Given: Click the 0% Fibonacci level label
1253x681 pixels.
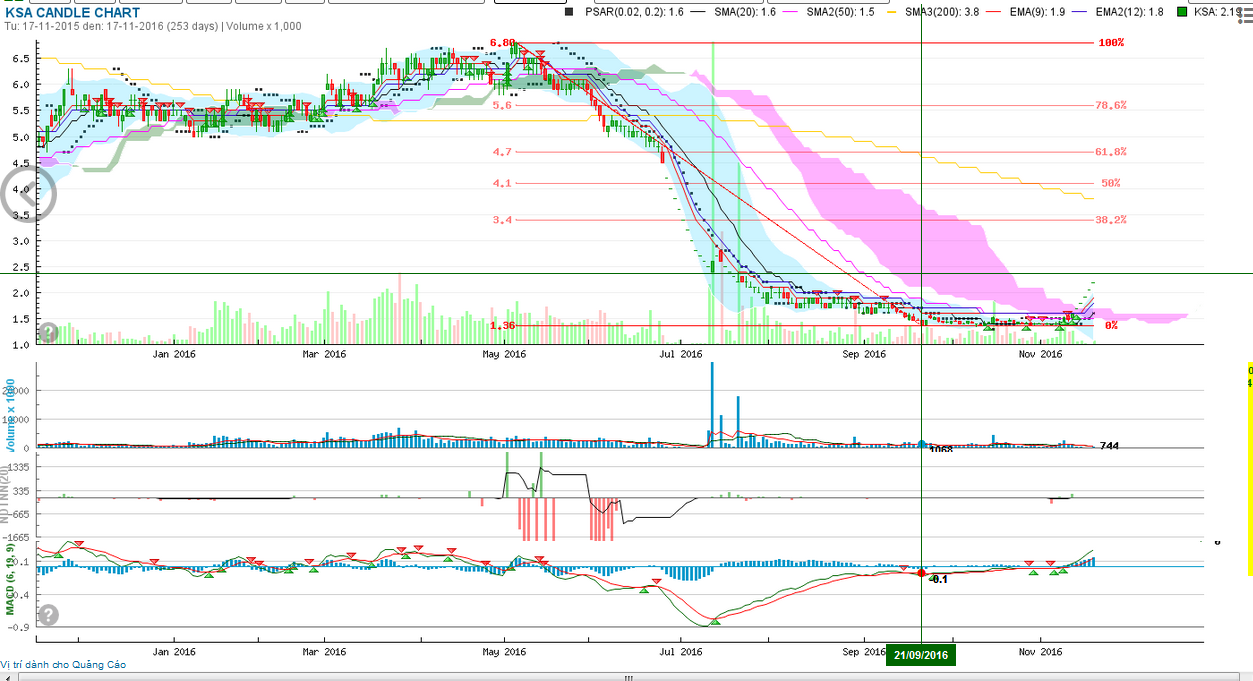Looking at the screenshot, I should pyautogui.click(x=1111, y=326).
